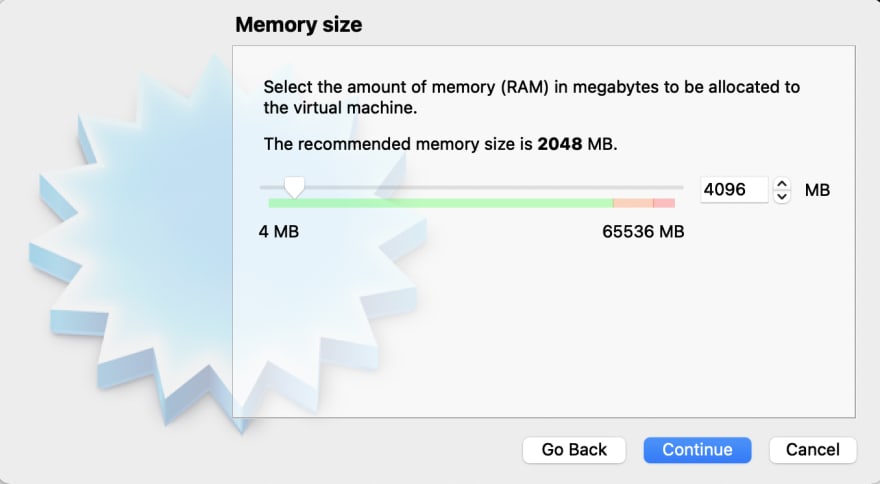Increase memory with the stepper up arrow

click(782, 184)
